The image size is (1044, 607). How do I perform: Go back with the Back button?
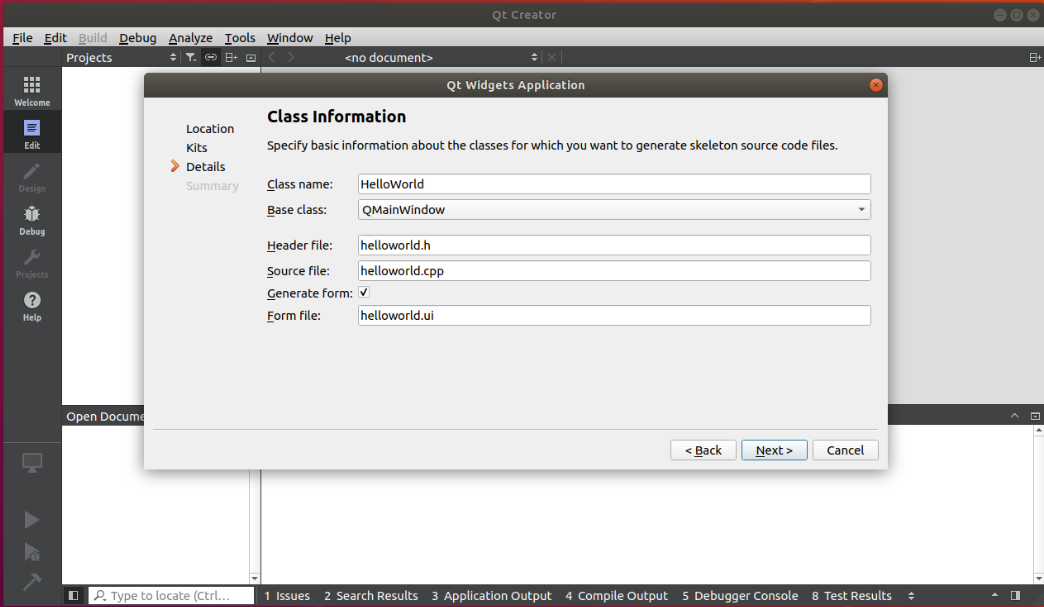coord(703,450)
